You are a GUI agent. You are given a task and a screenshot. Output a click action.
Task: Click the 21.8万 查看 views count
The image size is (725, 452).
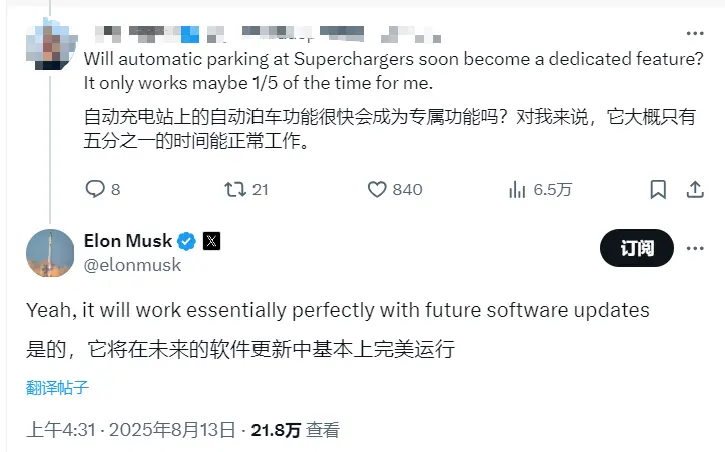pos(295,430)
